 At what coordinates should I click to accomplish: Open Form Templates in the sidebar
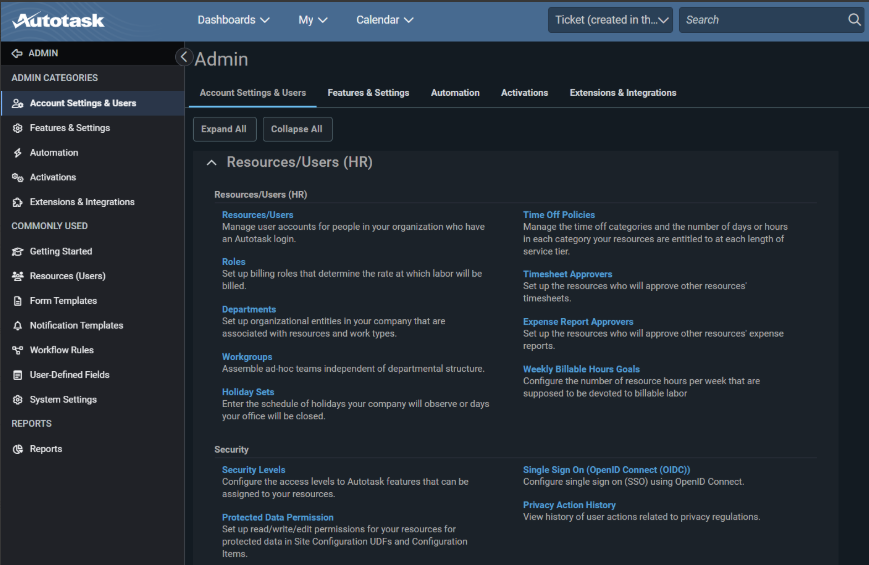[92, 301]
